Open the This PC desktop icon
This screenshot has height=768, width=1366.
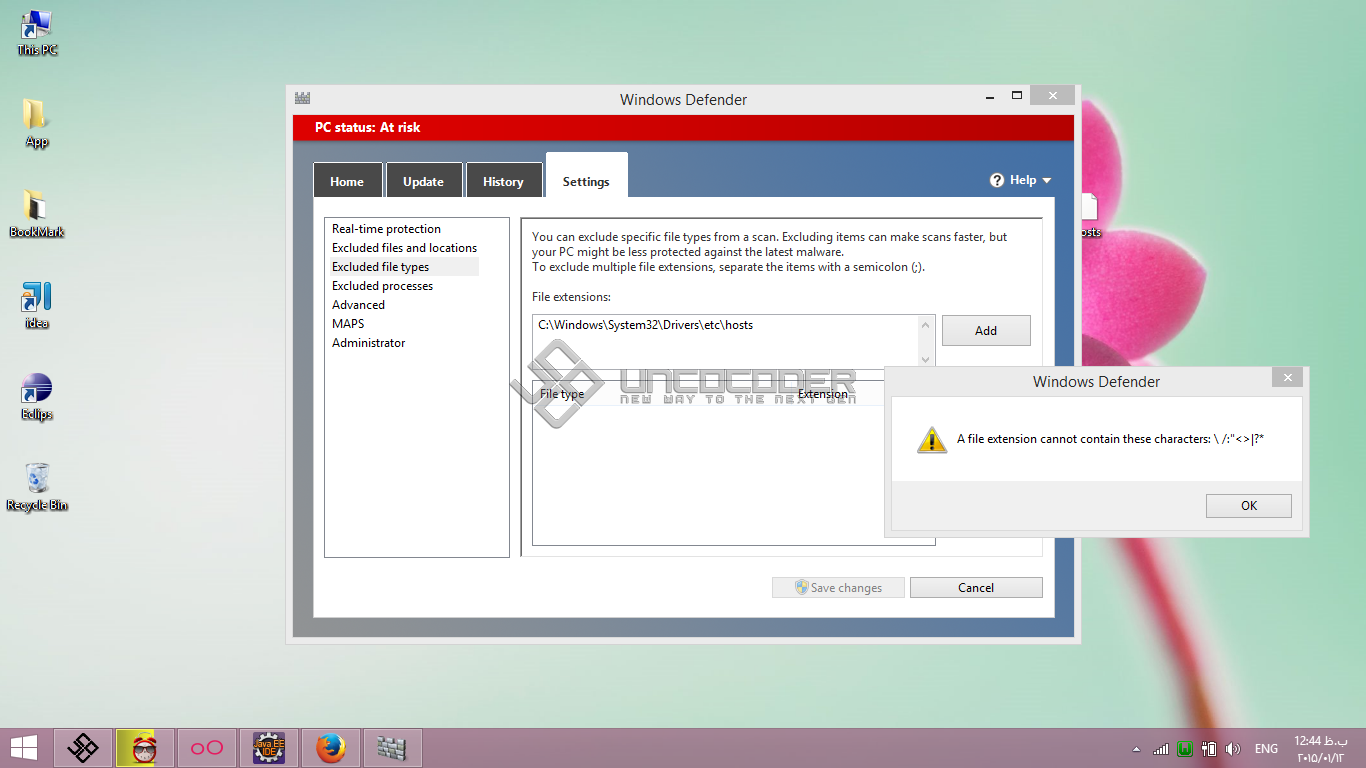[37, 32]
